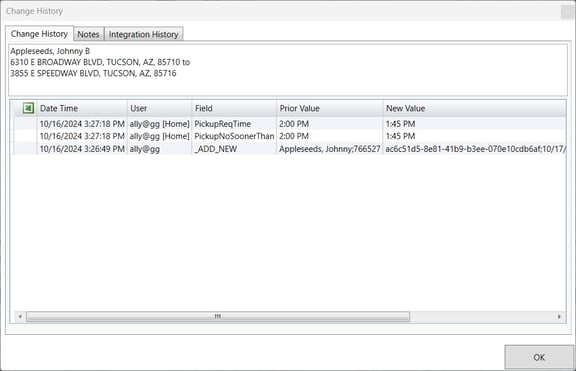This screenshot has height=371, width=576.
Task: Select the PickupReqTime field cell
Action: 234,124
